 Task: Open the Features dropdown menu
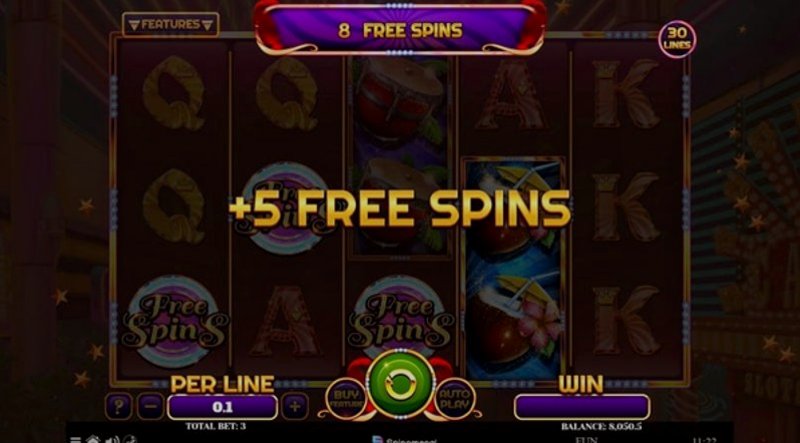pyautogui.click(x=170, y=24)
